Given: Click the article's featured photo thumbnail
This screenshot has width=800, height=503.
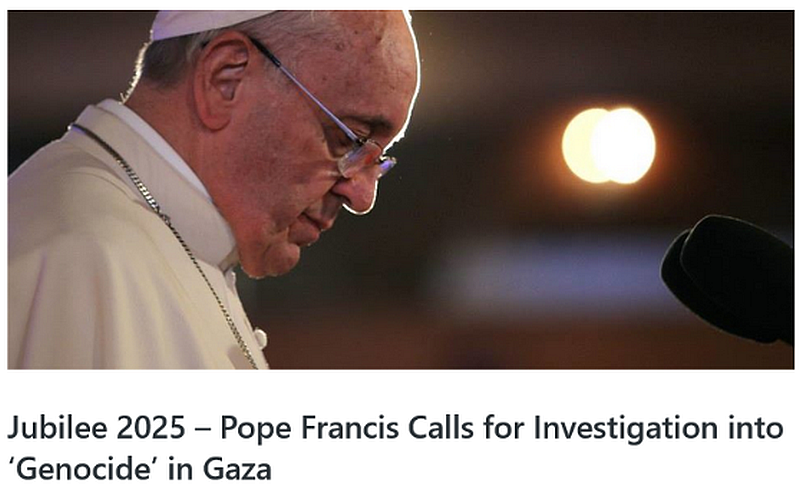Looking at the screenshot, I should (401, 189).
